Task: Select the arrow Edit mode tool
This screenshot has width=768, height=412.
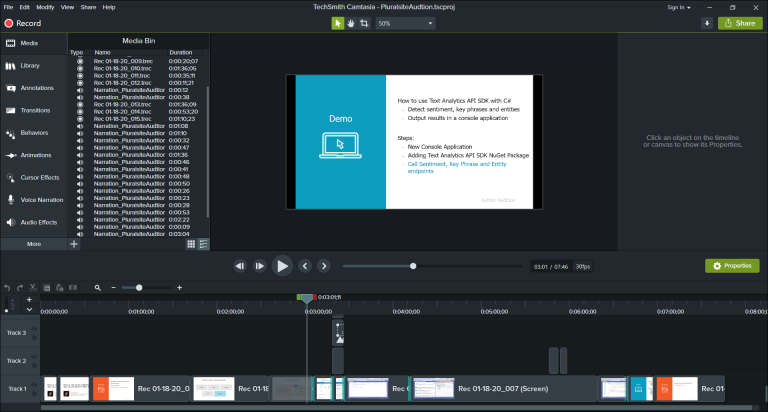Action: point(337,23)
